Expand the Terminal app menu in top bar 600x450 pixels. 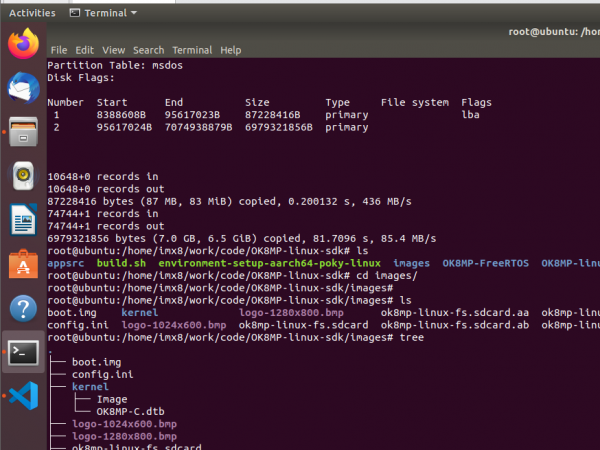(x=103, y=13)
